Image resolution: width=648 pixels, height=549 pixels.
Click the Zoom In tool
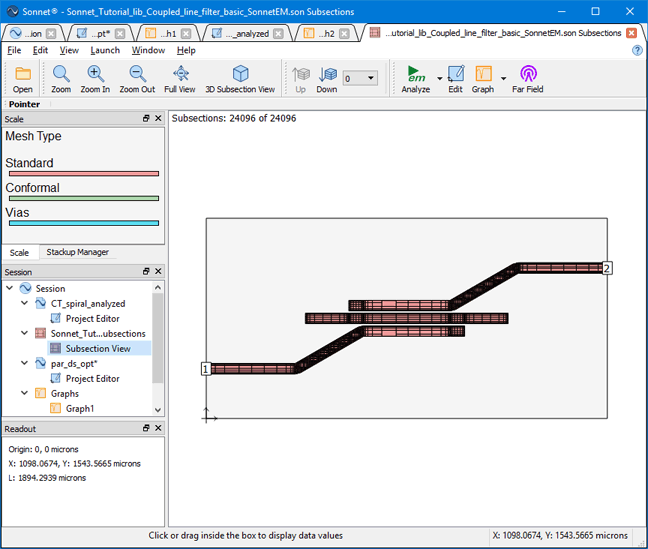pyautogui.click(x=95, y=79)
